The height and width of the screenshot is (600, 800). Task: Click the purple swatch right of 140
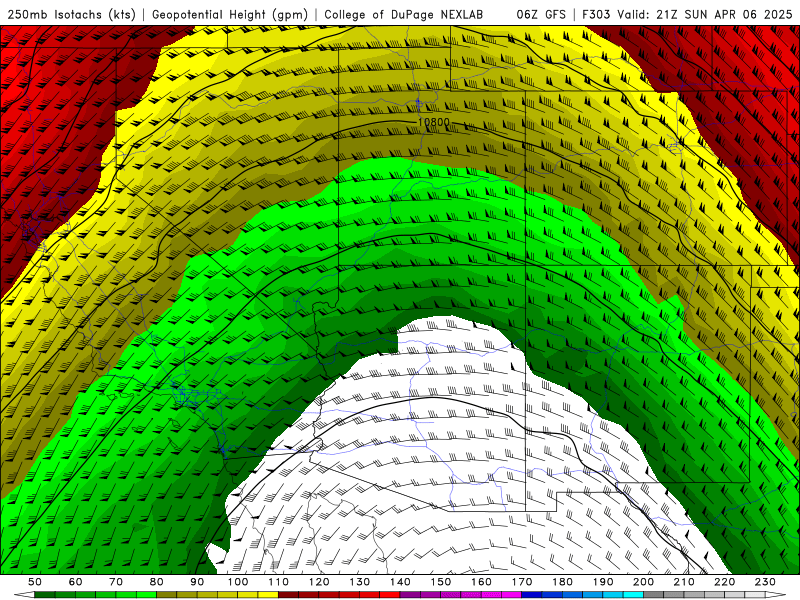point(410,595)
